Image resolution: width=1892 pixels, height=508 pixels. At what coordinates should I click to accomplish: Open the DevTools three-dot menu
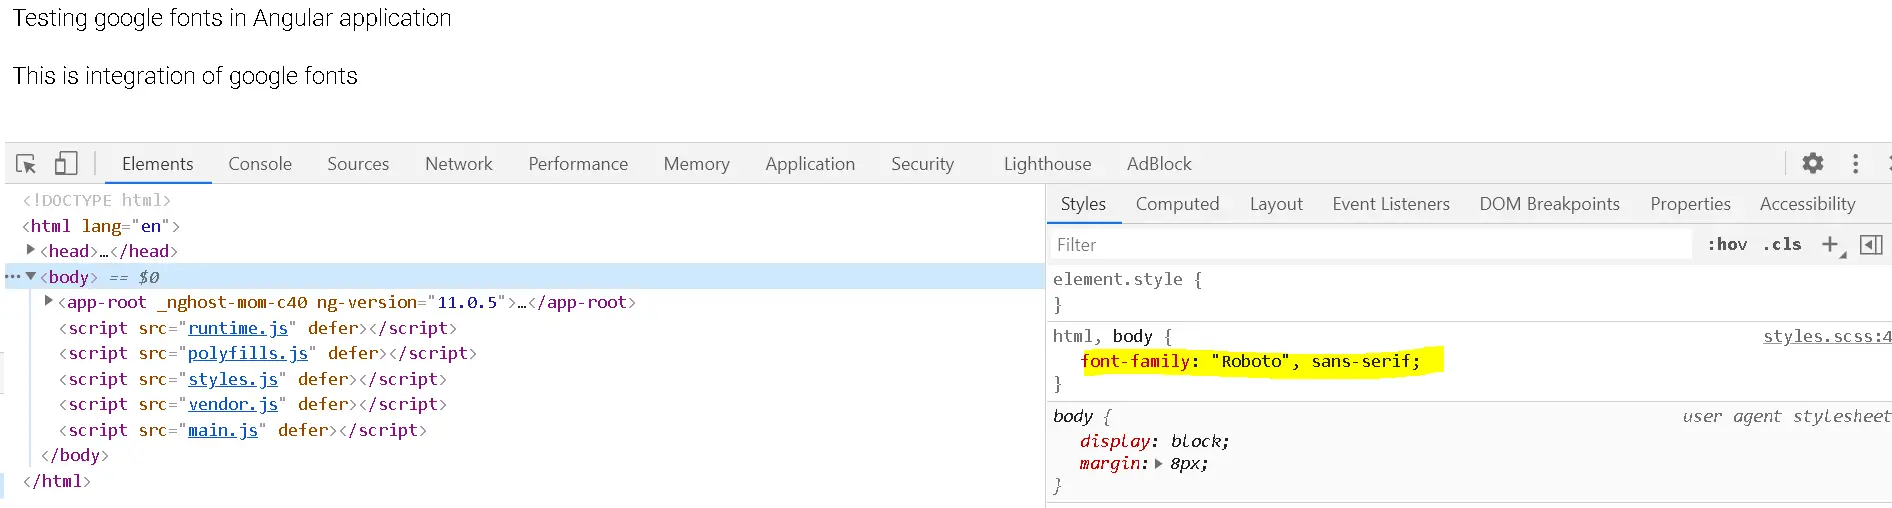pyautogui.click(x=1855, y=164)
